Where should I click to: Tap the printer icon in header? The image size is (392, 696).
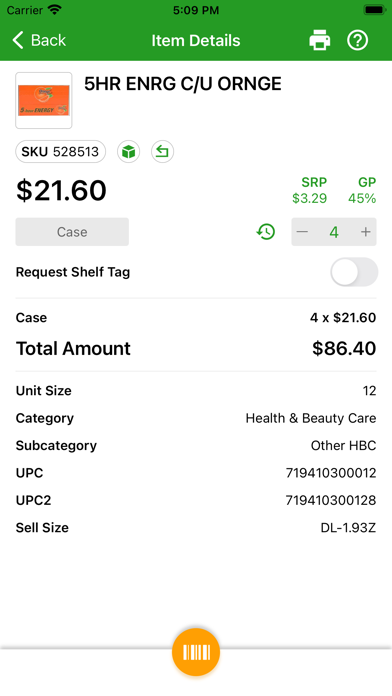coord(320,40)
